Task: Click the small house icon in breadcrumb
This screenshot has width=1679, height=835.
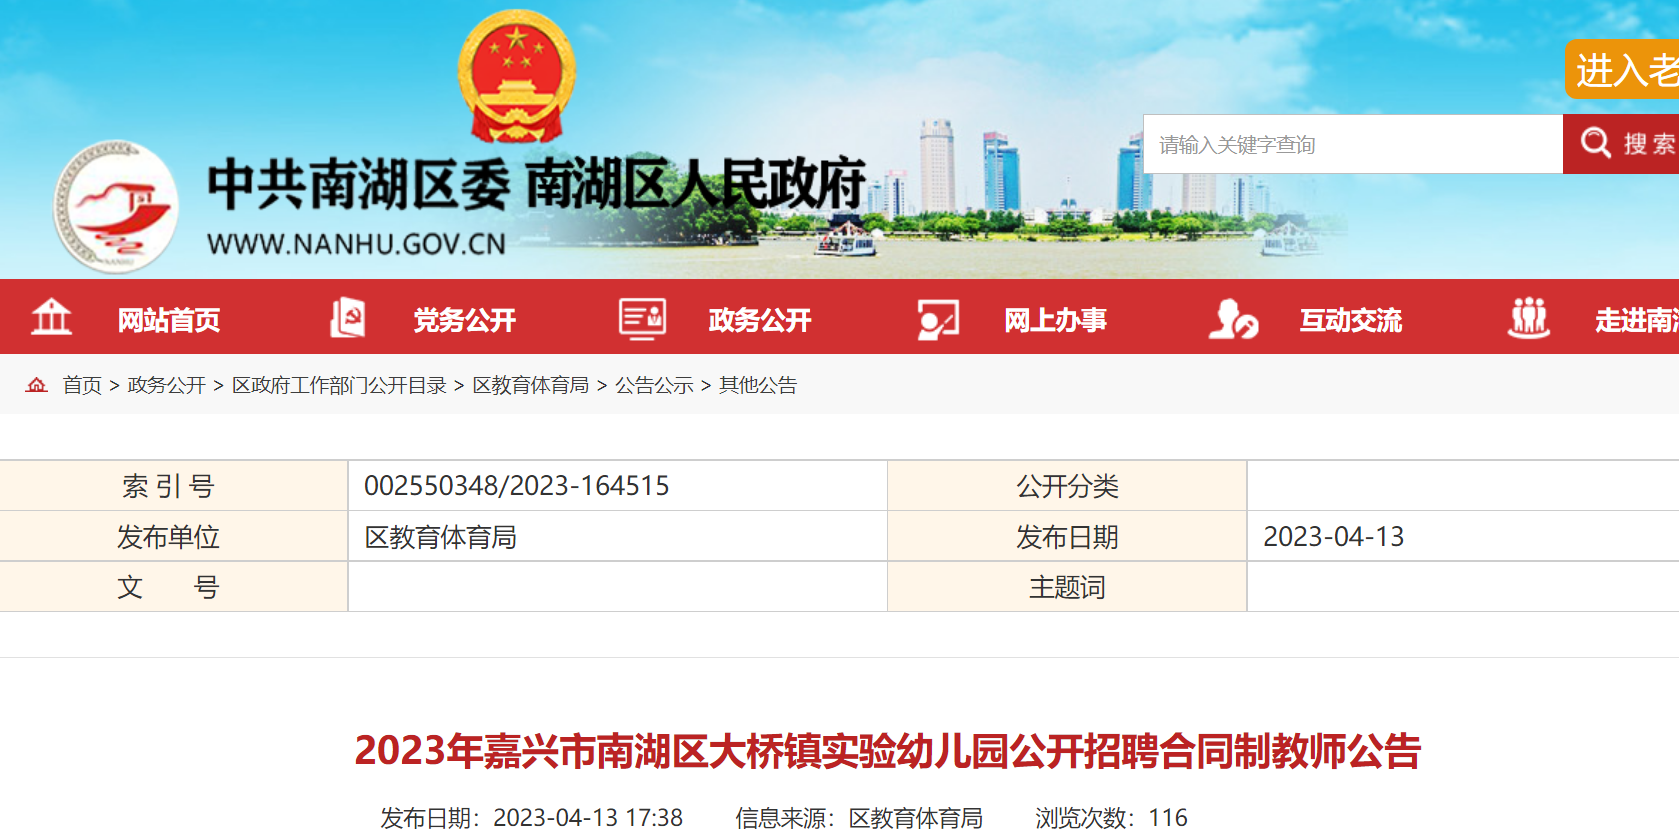Action: pyautogui.click(x=37, y=385)
